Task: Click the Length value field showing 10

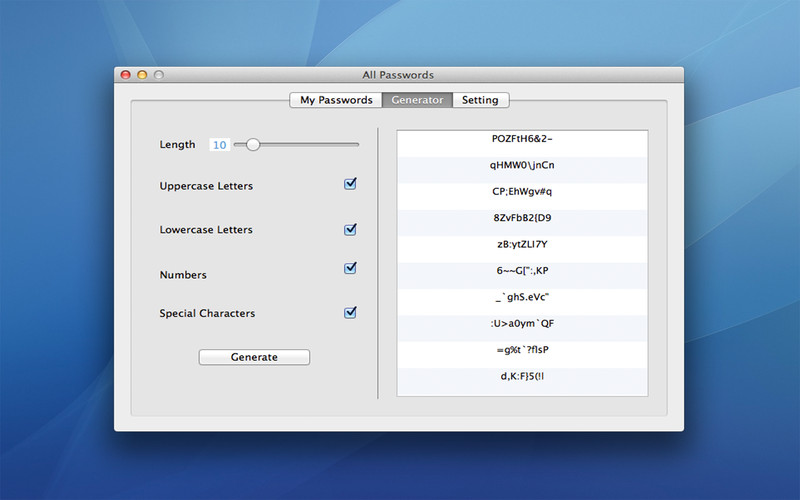Action: [219, 145]
